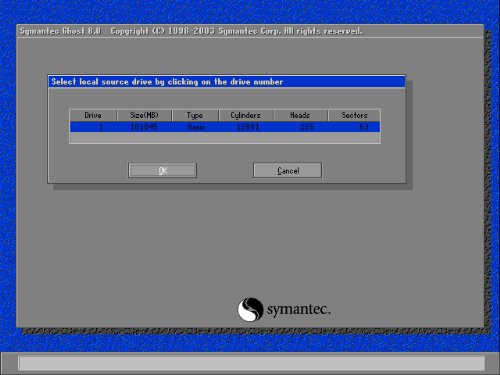Click the dialog title bar reading Select local source drive
500x375 pixels.
(x=227, y=82)
